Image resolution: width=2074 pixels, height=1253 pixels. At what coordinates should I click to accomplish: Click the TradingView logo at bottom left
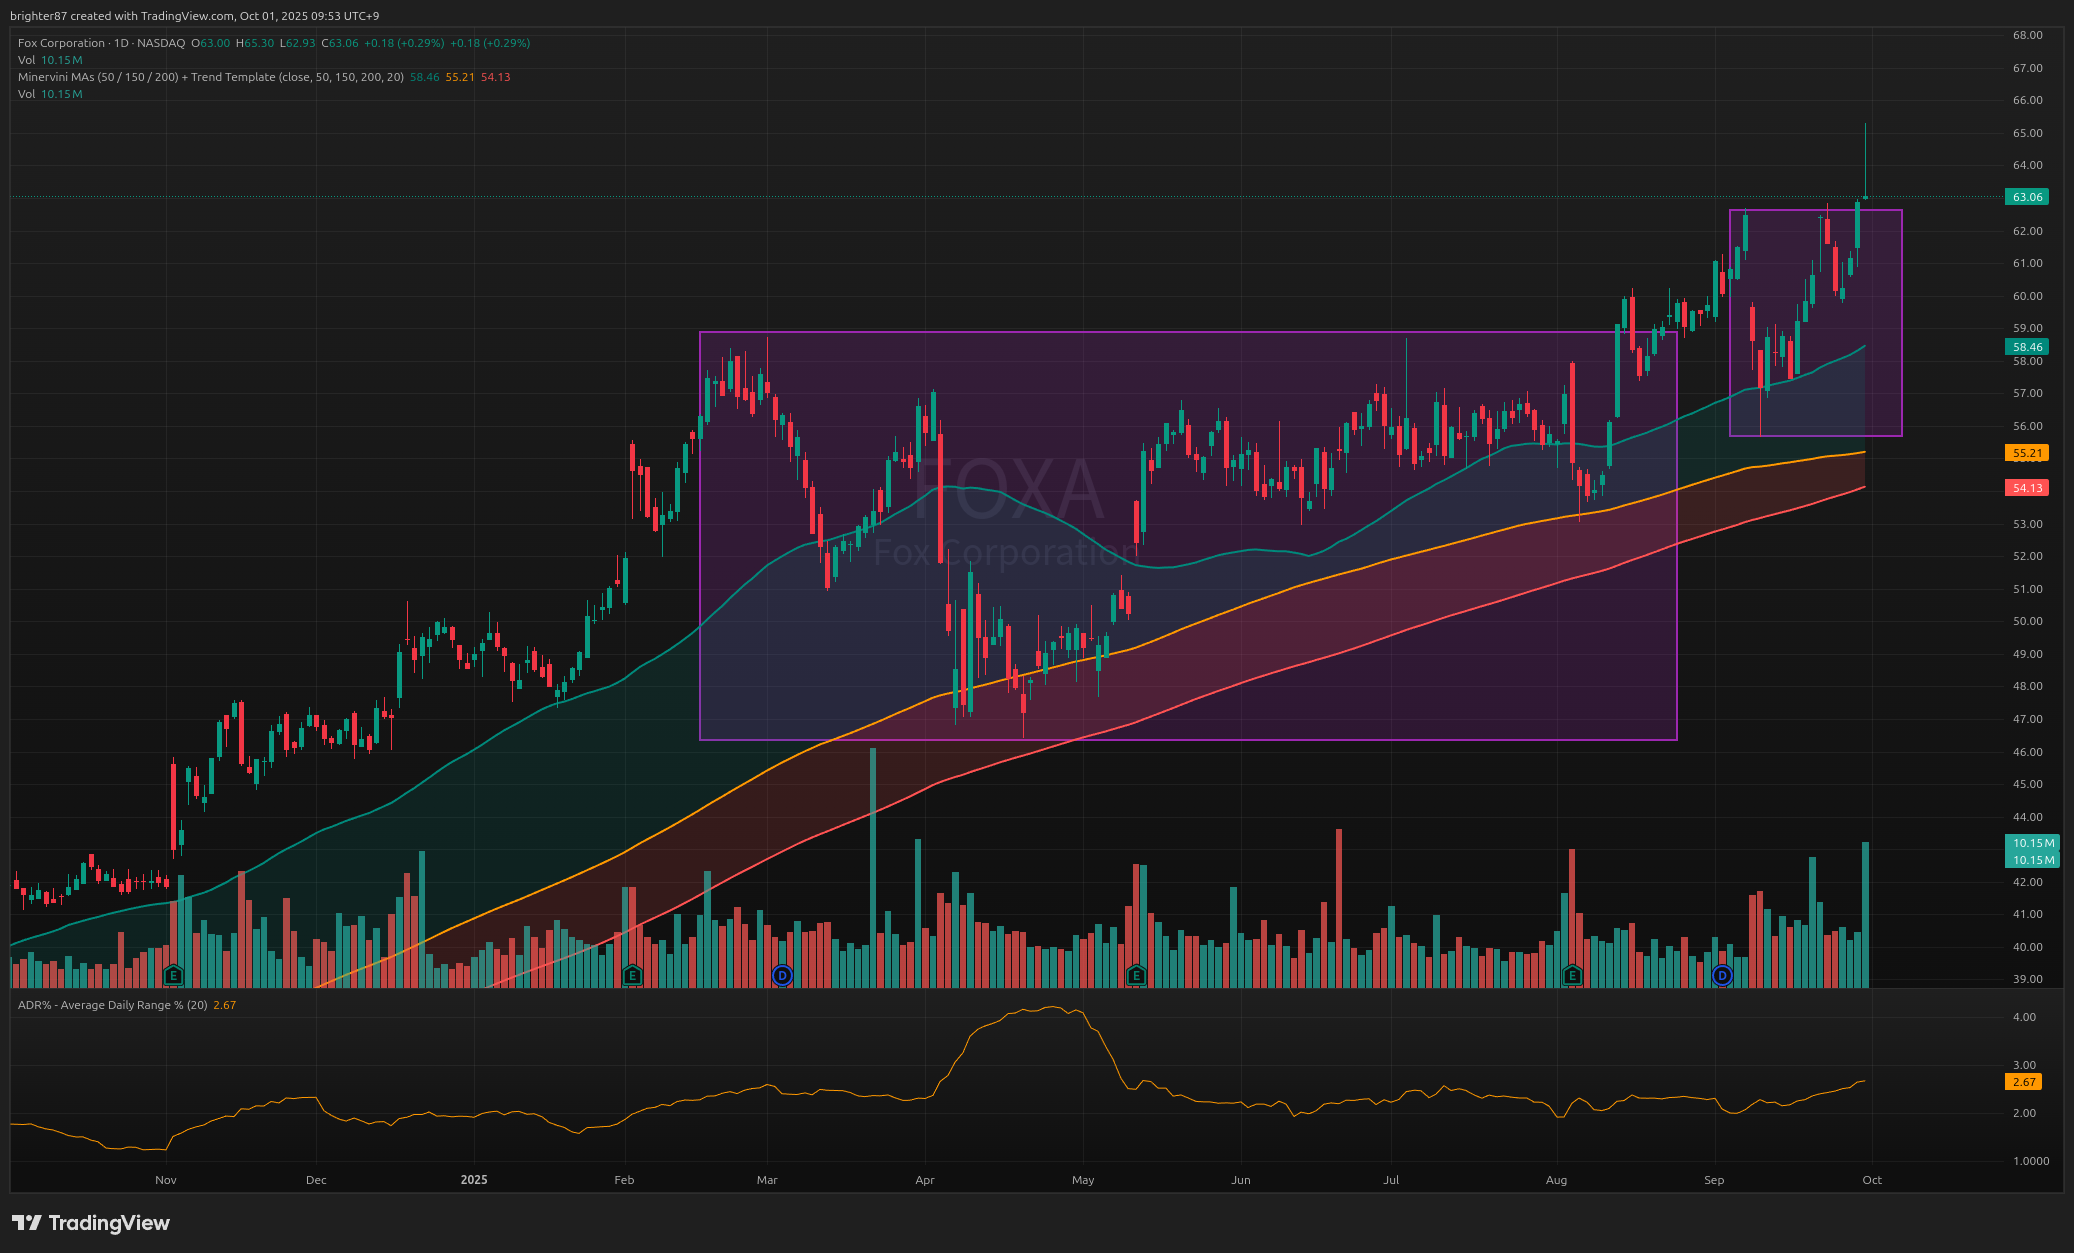click(x=91, y=1223)
